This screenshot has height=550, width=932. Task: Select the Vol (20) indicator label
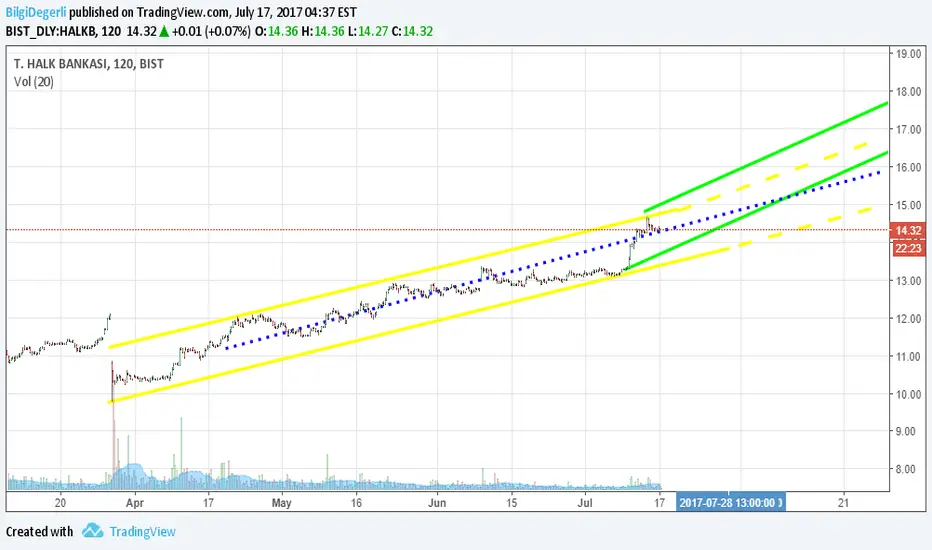[x=34, y=82]
